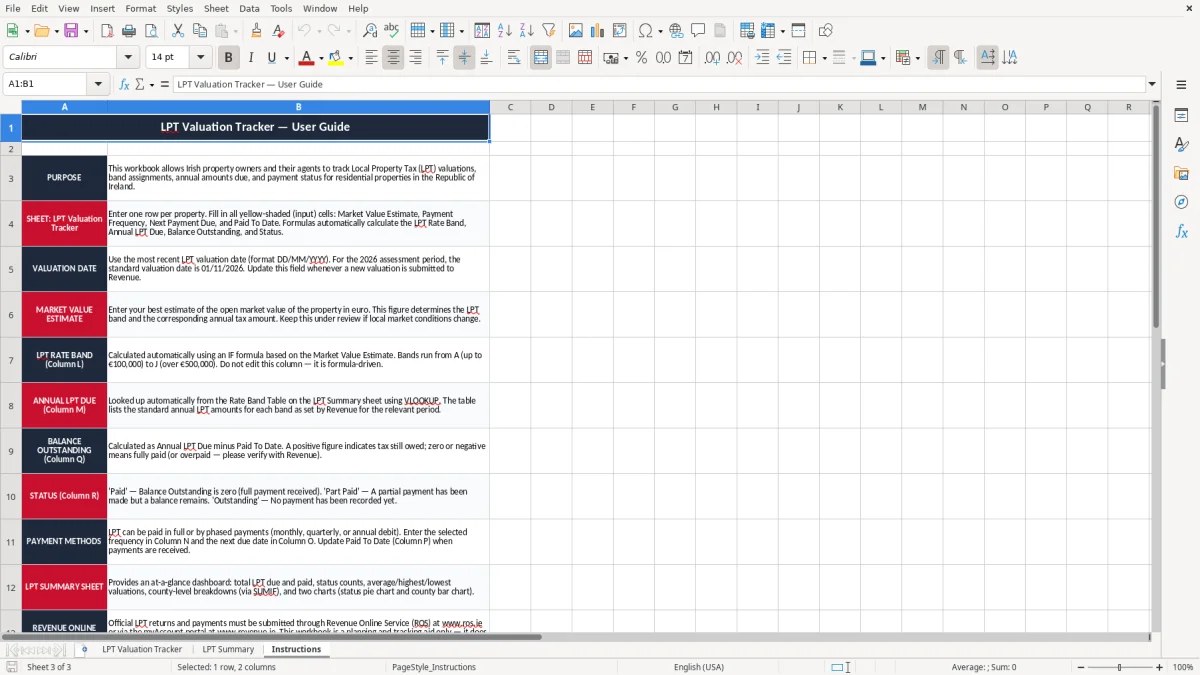Toggle the AutoFilter funnel icon
Screen dimensions: 1200x675
[548, 31]
